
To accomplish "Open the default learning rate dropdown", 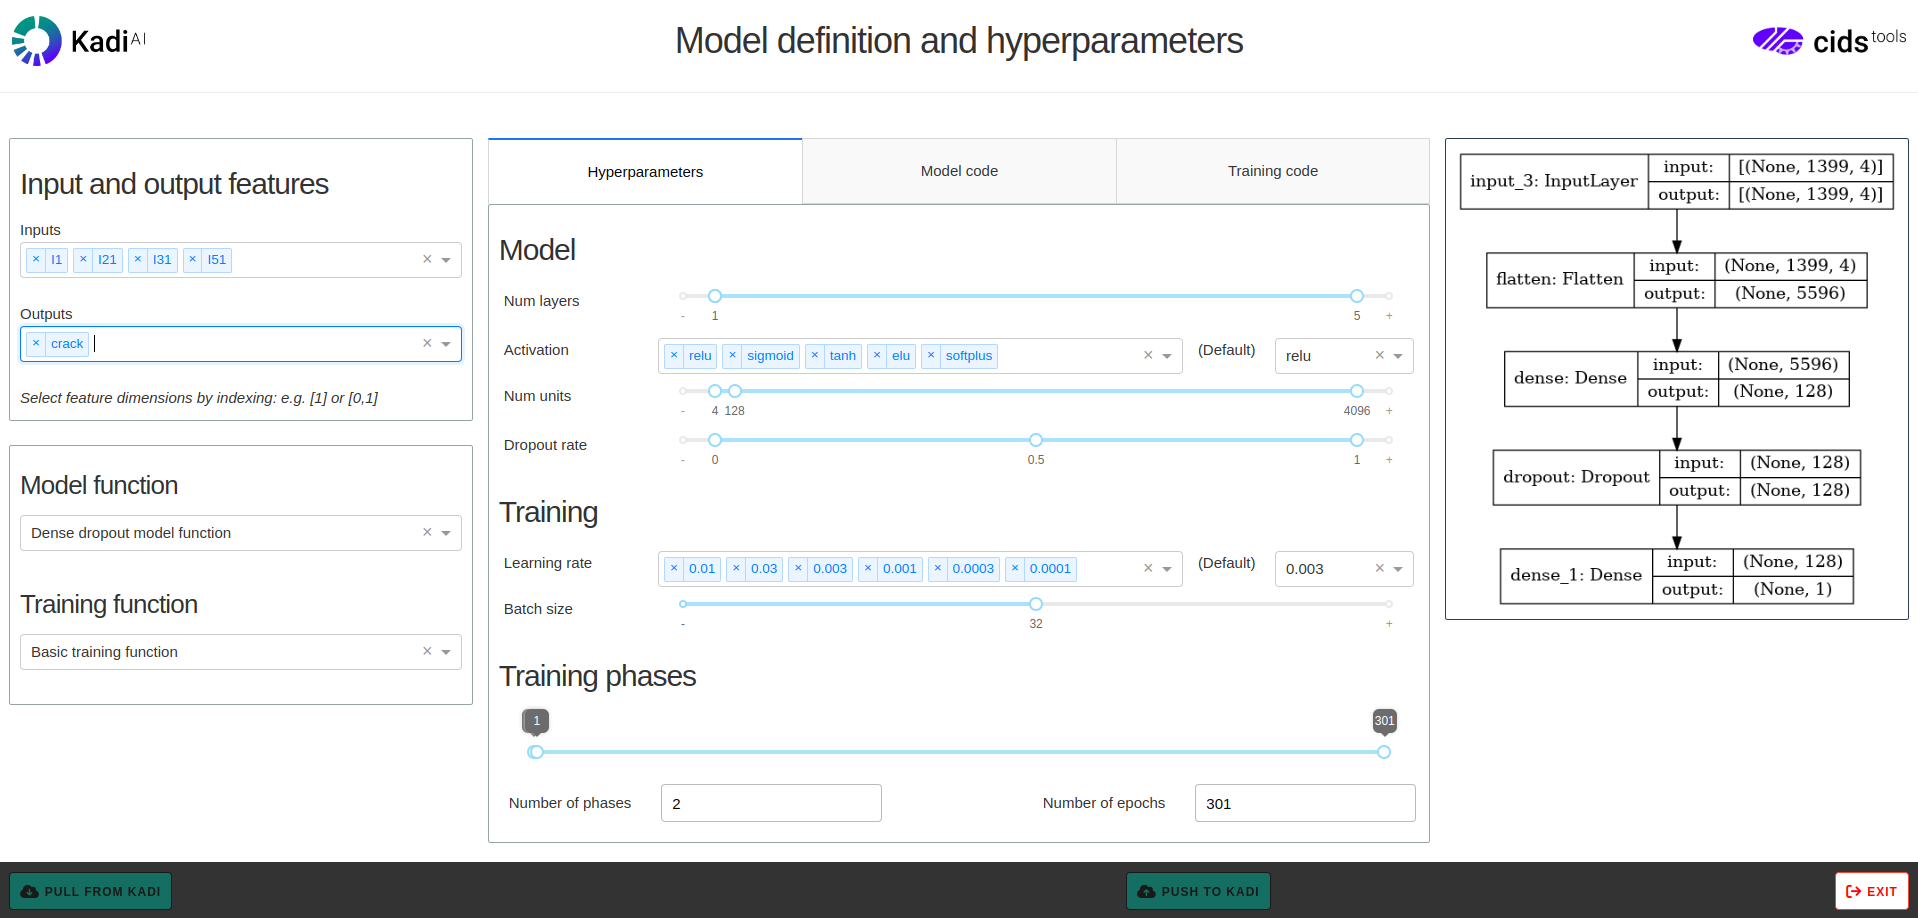I will [x=1398, y=569].
